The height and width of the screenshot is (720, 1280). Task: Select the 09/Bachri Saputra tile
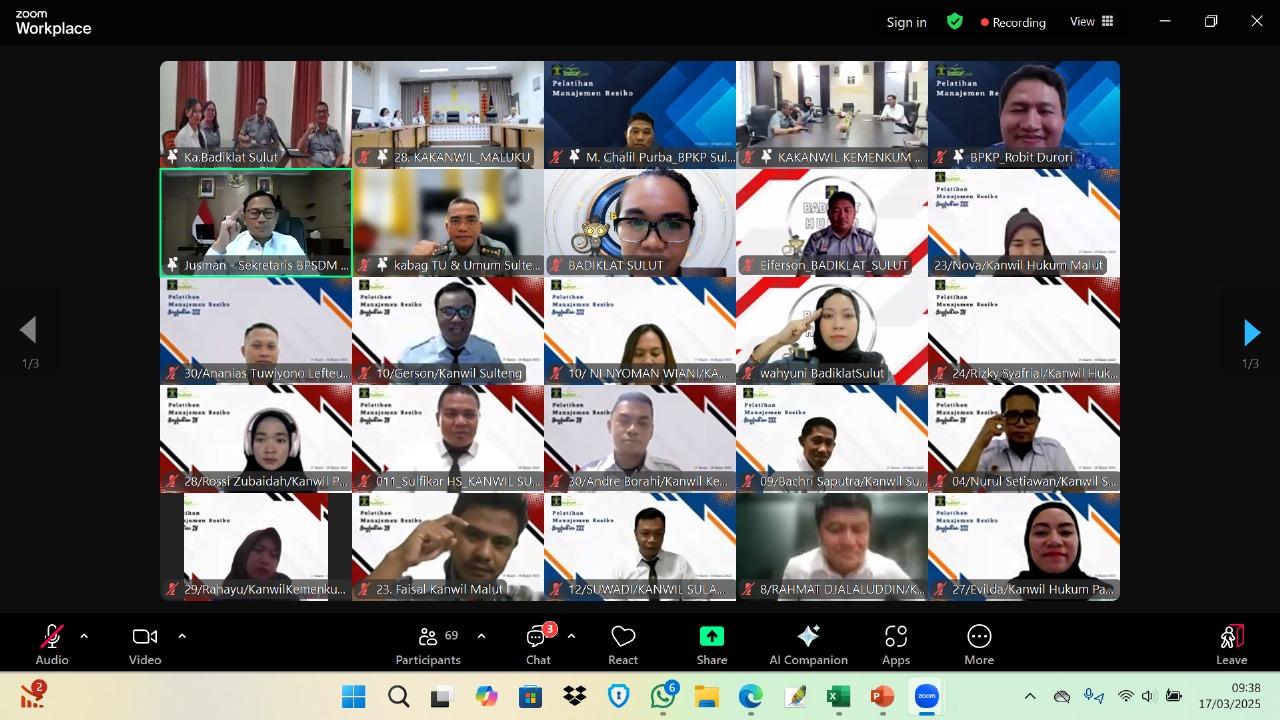[832, 438]
